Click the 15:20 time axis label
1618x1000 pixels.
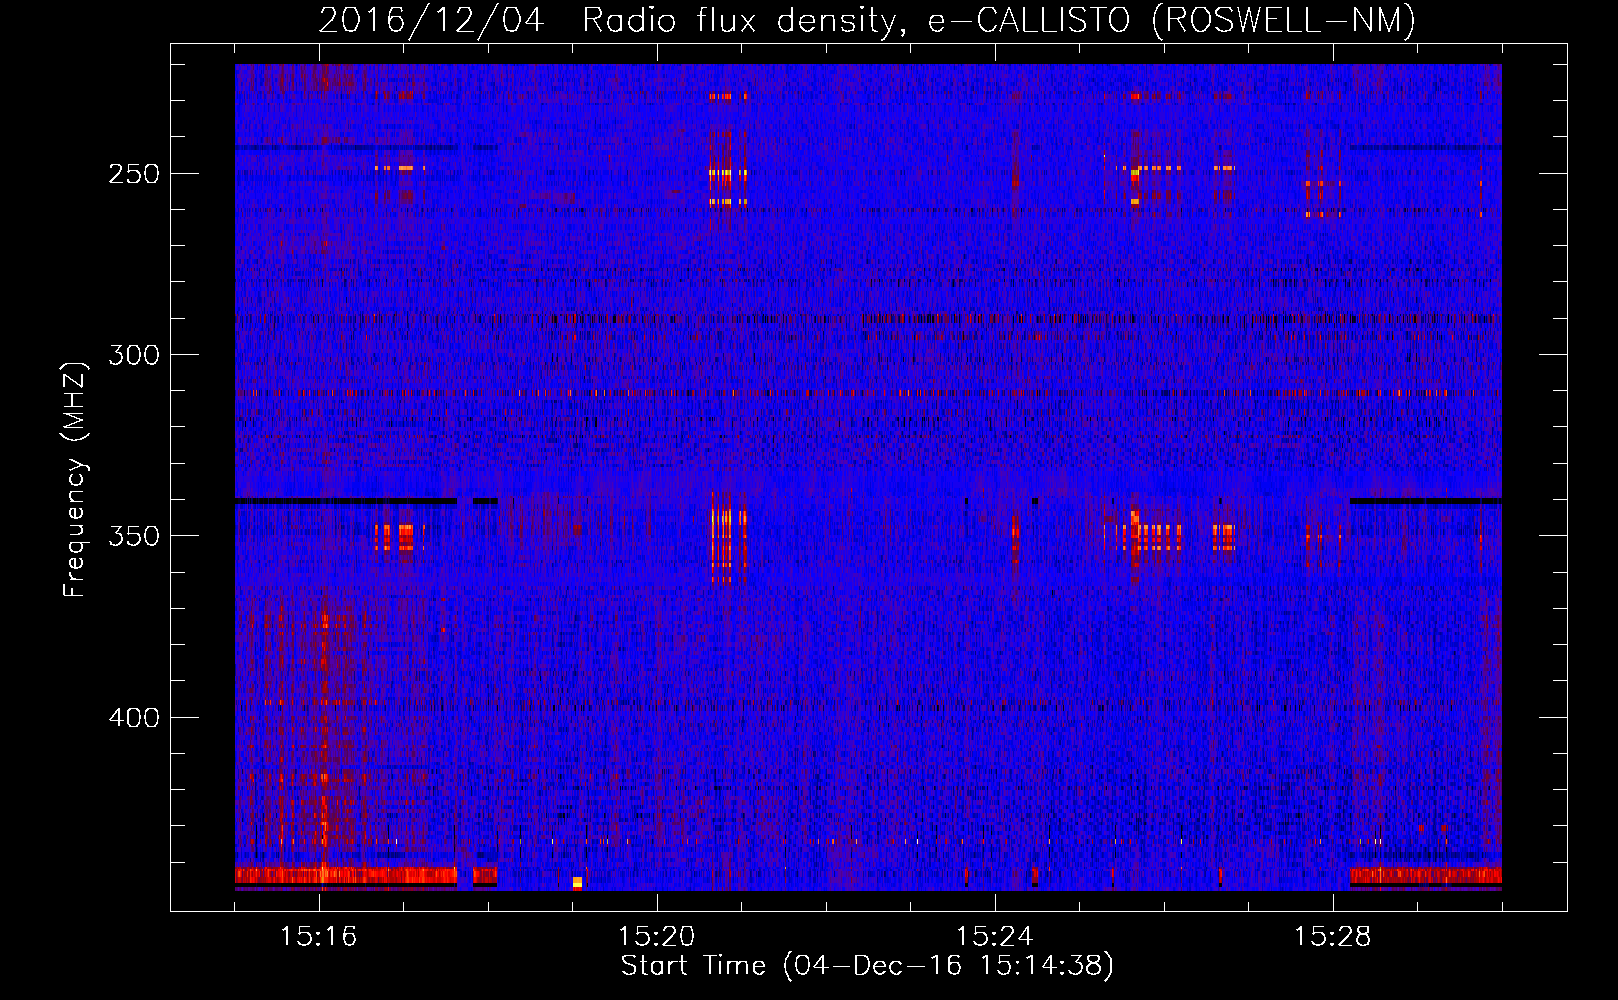(x=657, y=937)
